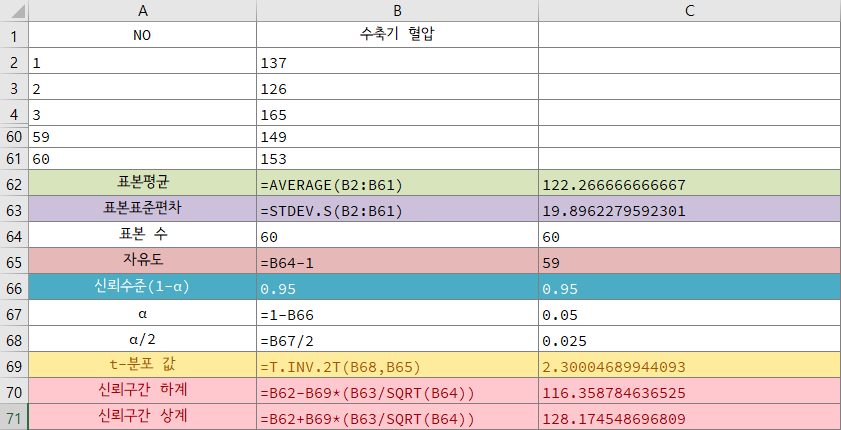The image size is (841, 430).
Task: Click the 표본표준편차 label cell
Action: [x=143, y=209]
